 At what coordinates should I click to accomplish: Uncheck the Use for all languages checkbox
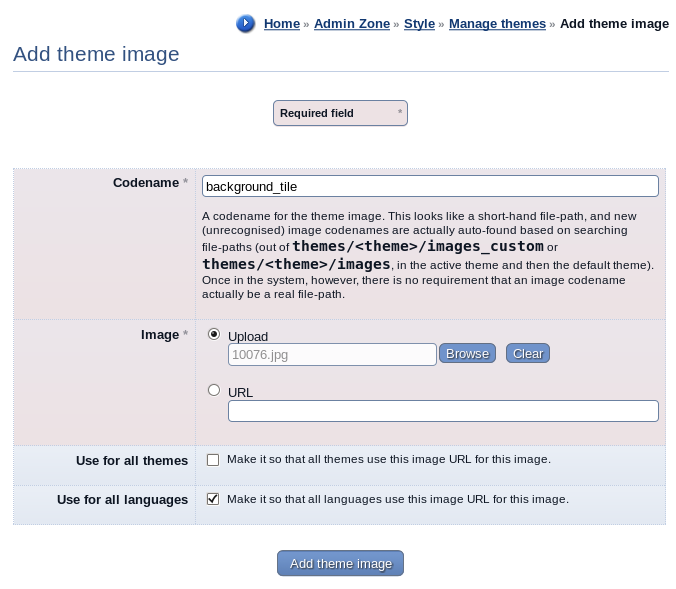213,499
